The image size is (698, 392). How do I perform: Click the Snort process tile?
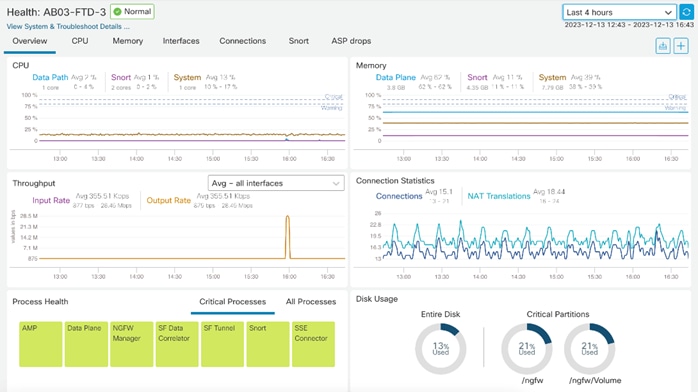pos(268,344)
